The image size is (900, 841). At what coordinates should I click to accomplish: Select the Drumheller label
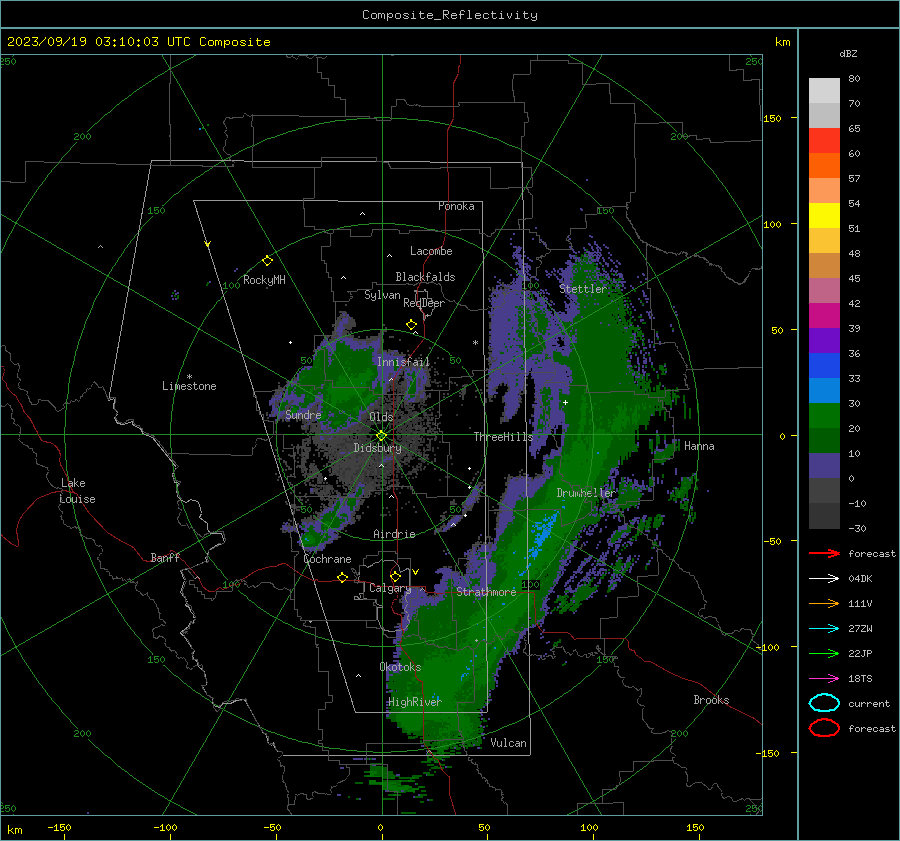click(585, 493)
